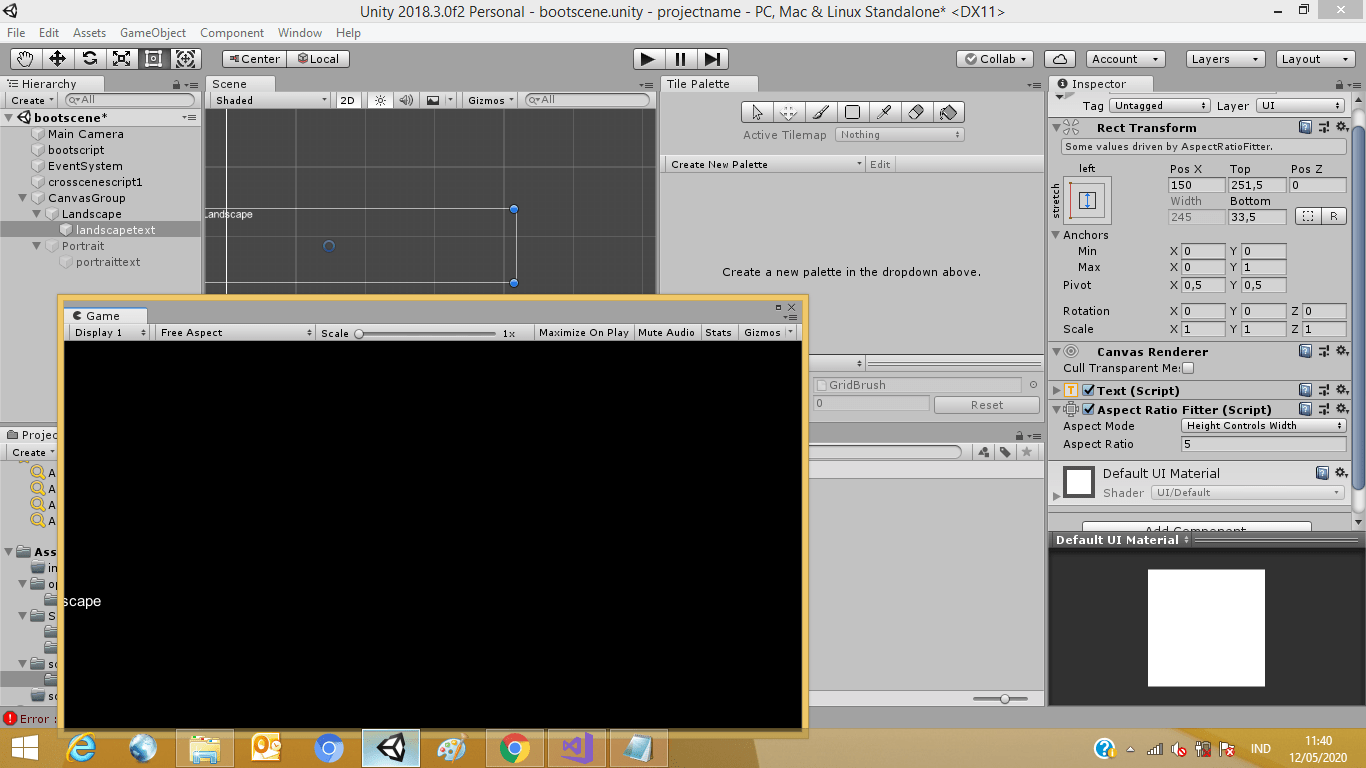Toggle Mute Audio in Game view

coord(666,333)
